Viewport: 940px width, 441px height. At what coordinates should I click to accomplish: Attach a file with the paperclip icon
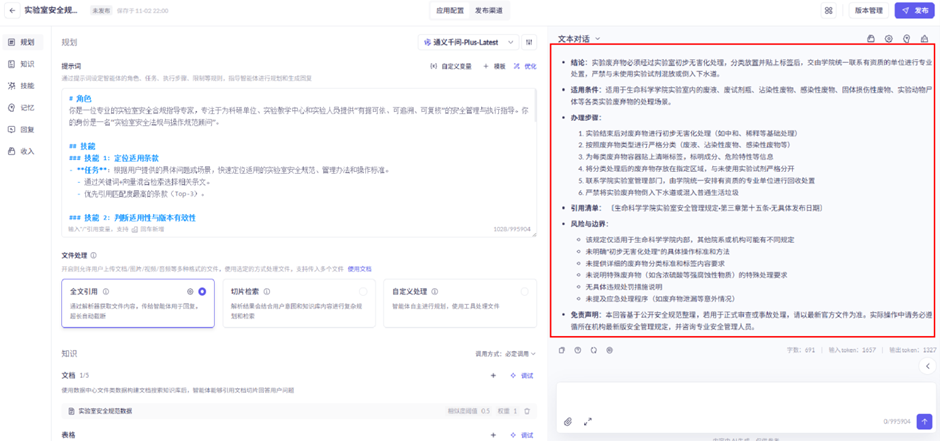coord(568,422)
